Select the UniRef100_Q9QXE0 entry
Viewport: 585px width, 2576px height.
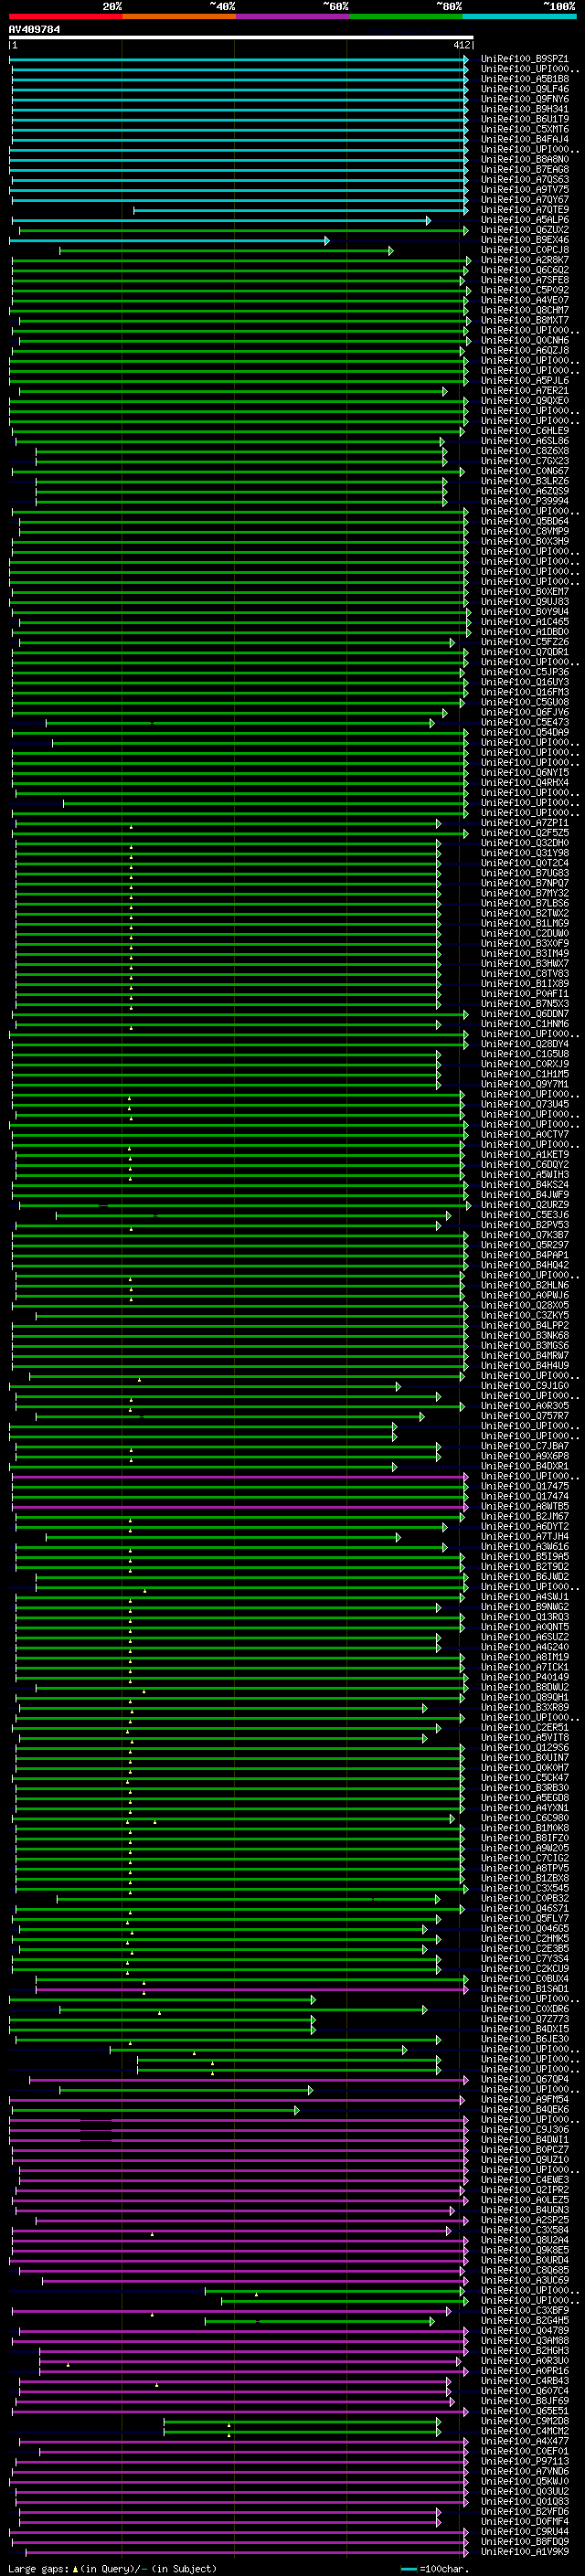pos(525,401)
